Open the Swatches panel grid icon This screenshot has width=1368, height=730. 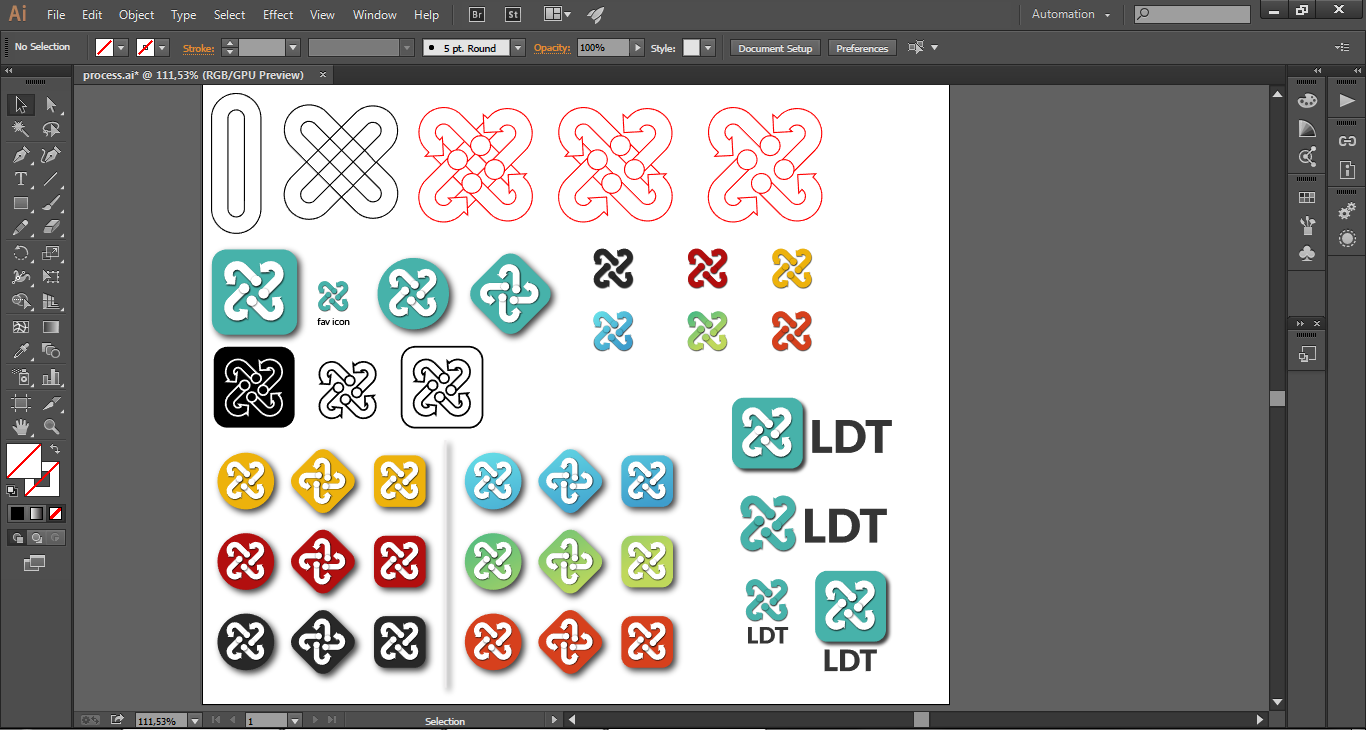coord(1307,198)
